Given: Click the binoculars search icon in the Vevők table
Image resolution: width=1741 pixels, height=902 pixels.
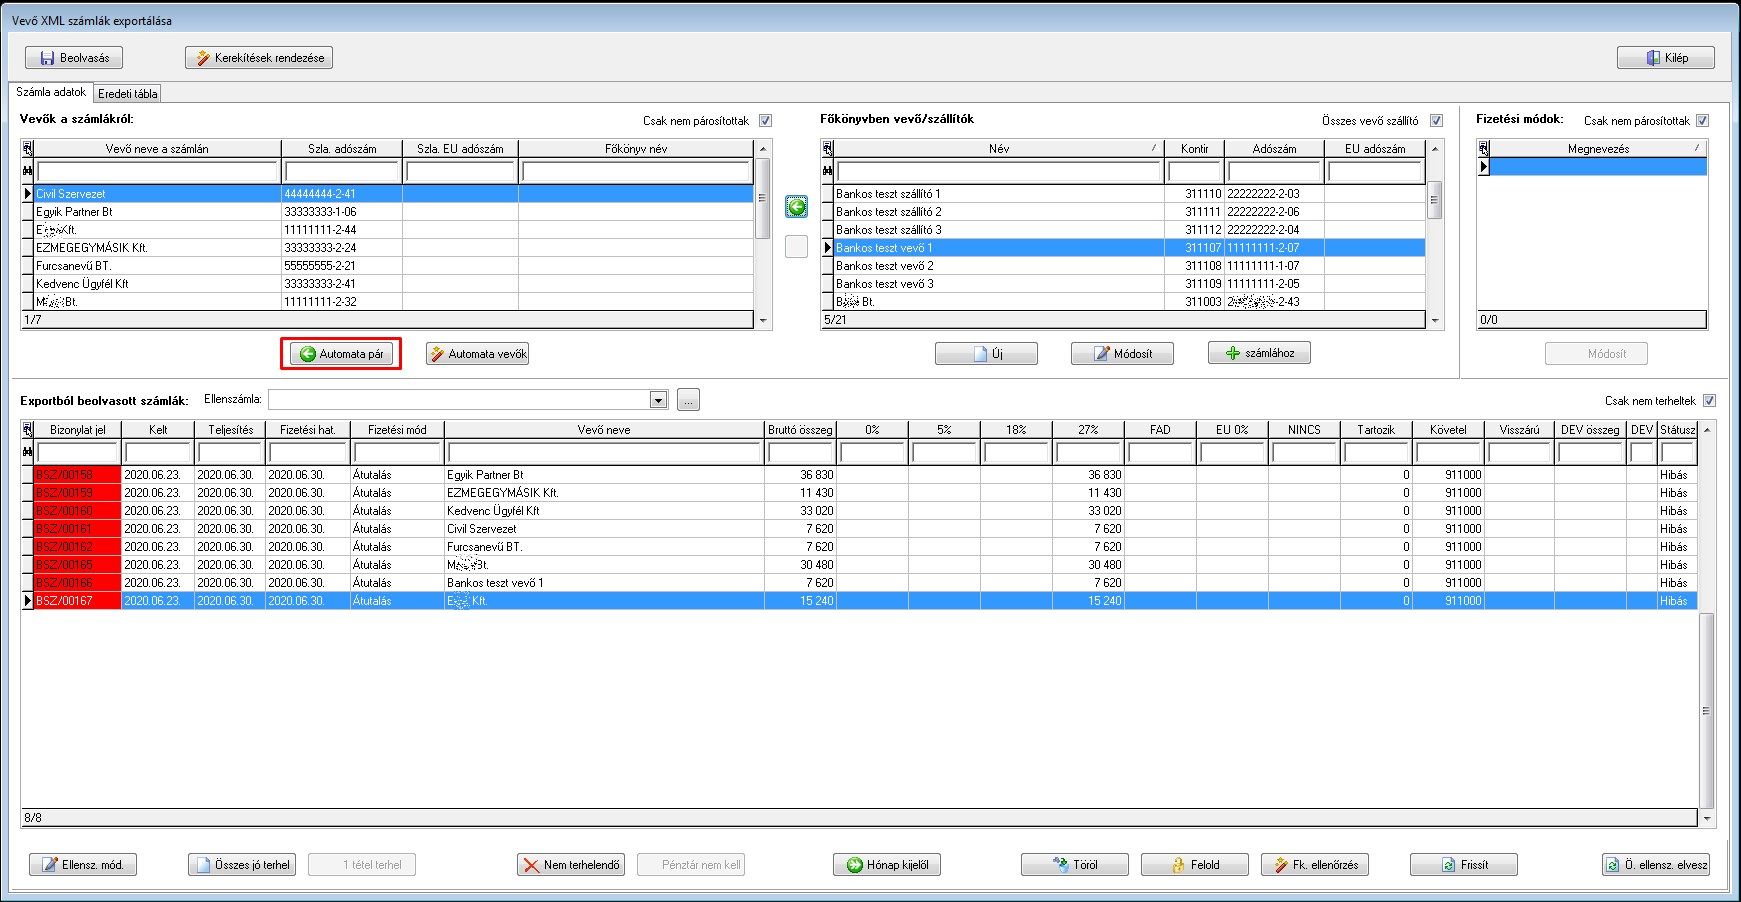Looking at the screenshot, I should (28, 171).
